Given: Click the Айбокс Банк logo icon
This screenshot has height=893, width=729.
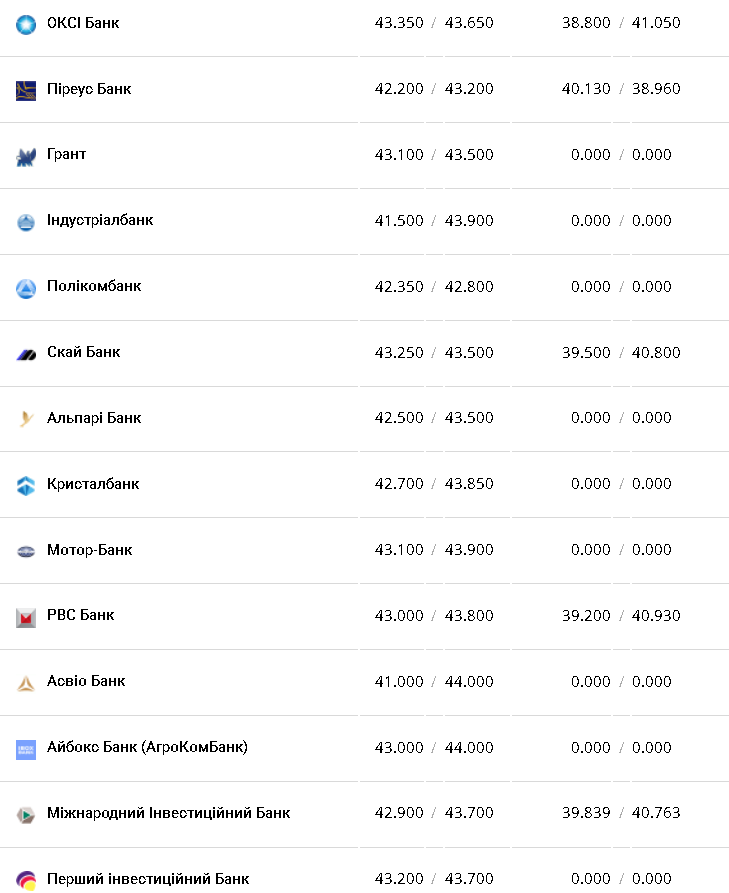Looking at the screenshot, I should [26, 749].
